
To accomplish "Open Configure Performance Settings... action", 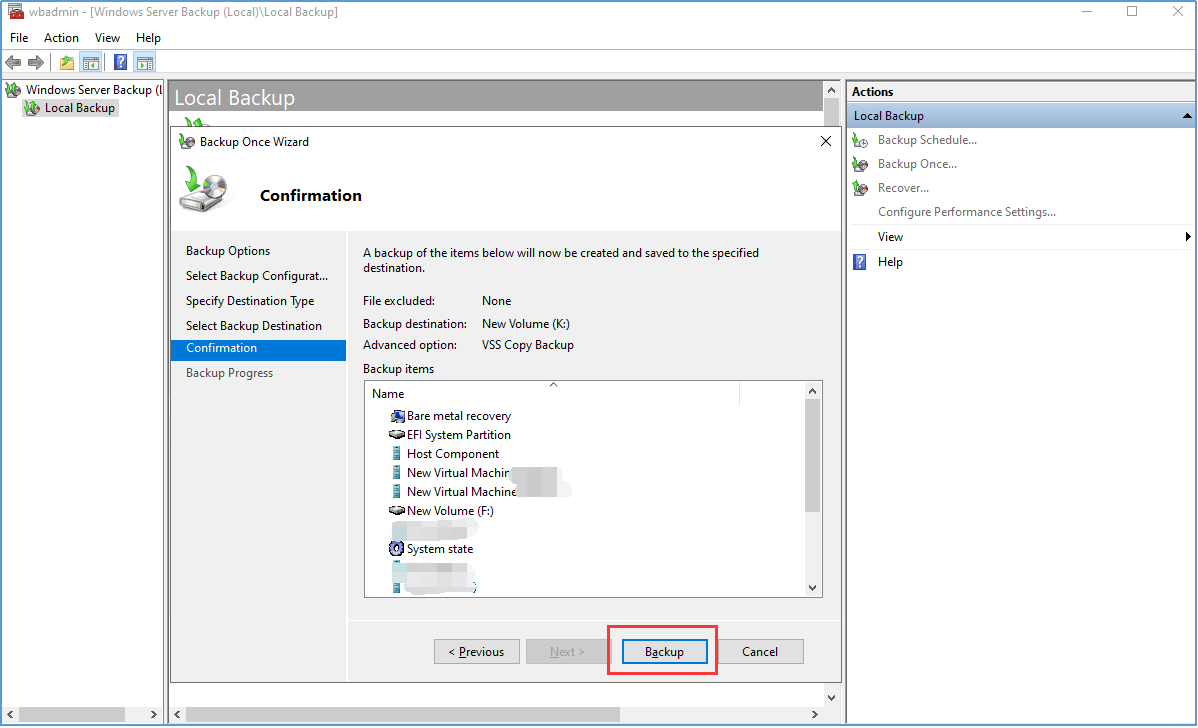I will pyautogui.click(x=966, y=212).
